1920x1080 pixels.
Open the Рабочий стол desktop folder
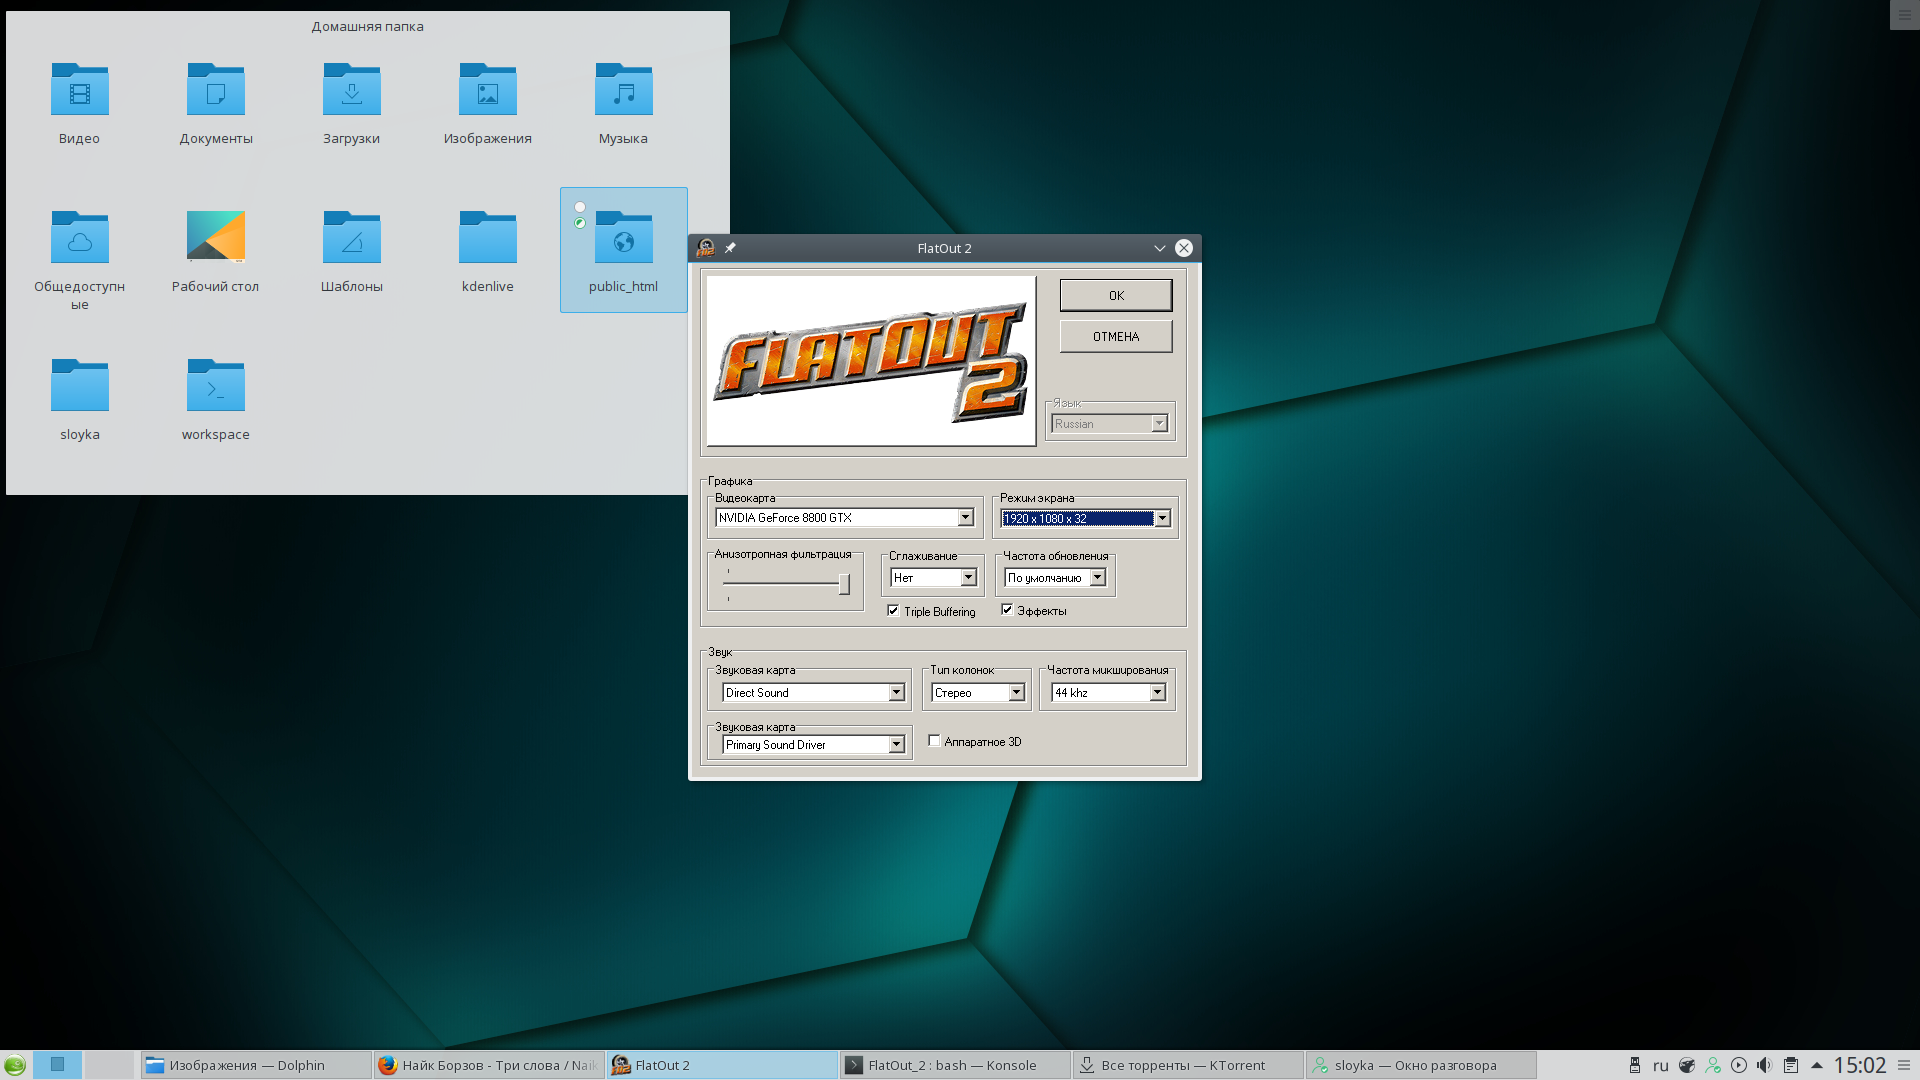click(x=215, y=237)
